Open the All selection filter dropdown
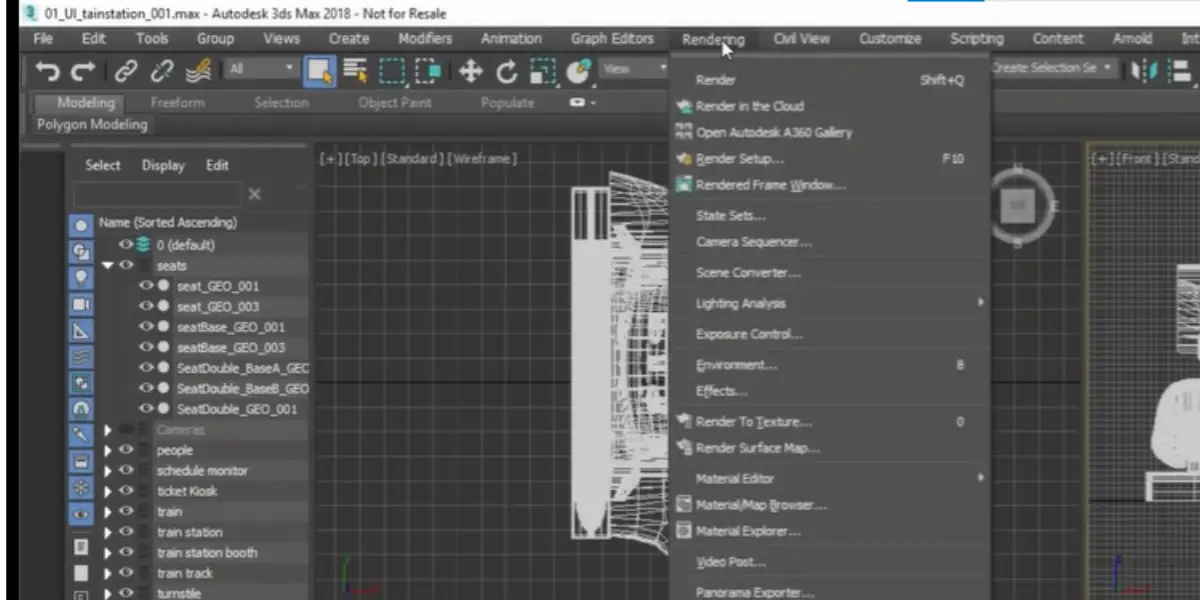This screenshot has height=600, width=1200. click(x=261, y=69)
